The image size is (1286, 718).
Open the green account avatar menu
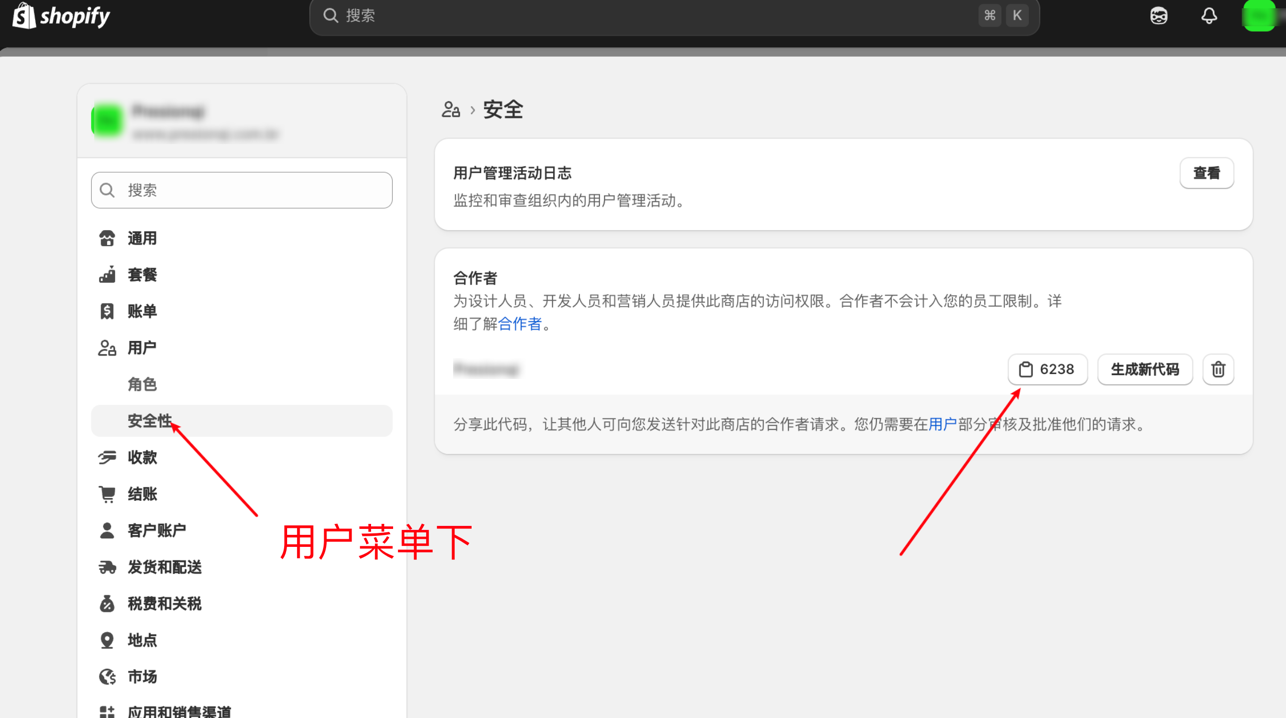(x=1258, y=16)
